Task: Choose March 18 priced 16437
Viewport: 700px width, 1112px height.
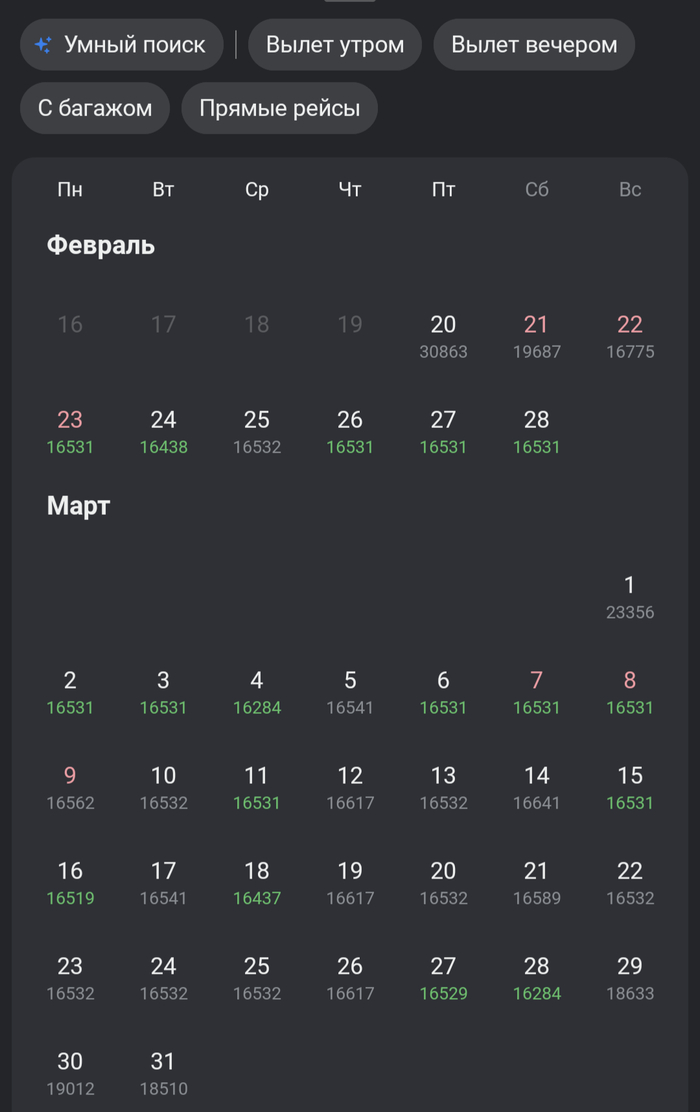Action: pos(257,882)
